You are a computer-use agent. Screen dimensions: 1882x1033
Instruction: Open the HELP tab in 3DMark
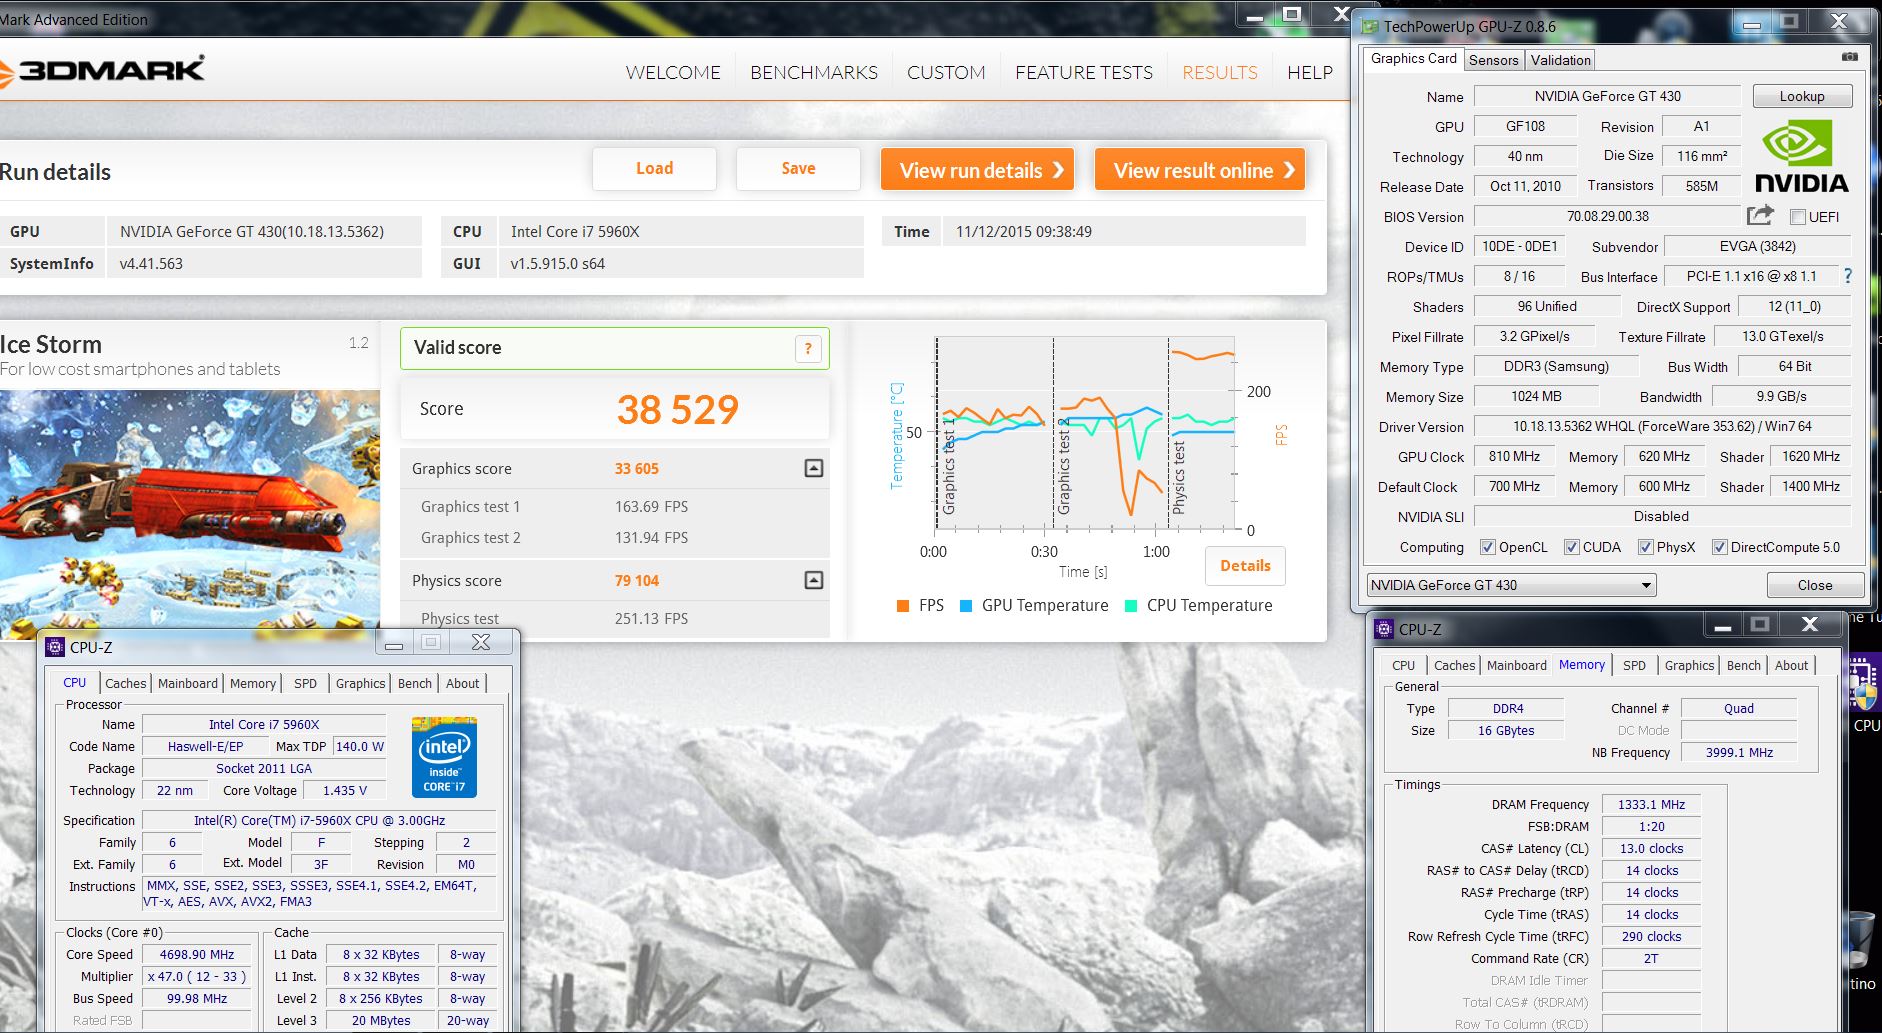[x=1310, y=72]
